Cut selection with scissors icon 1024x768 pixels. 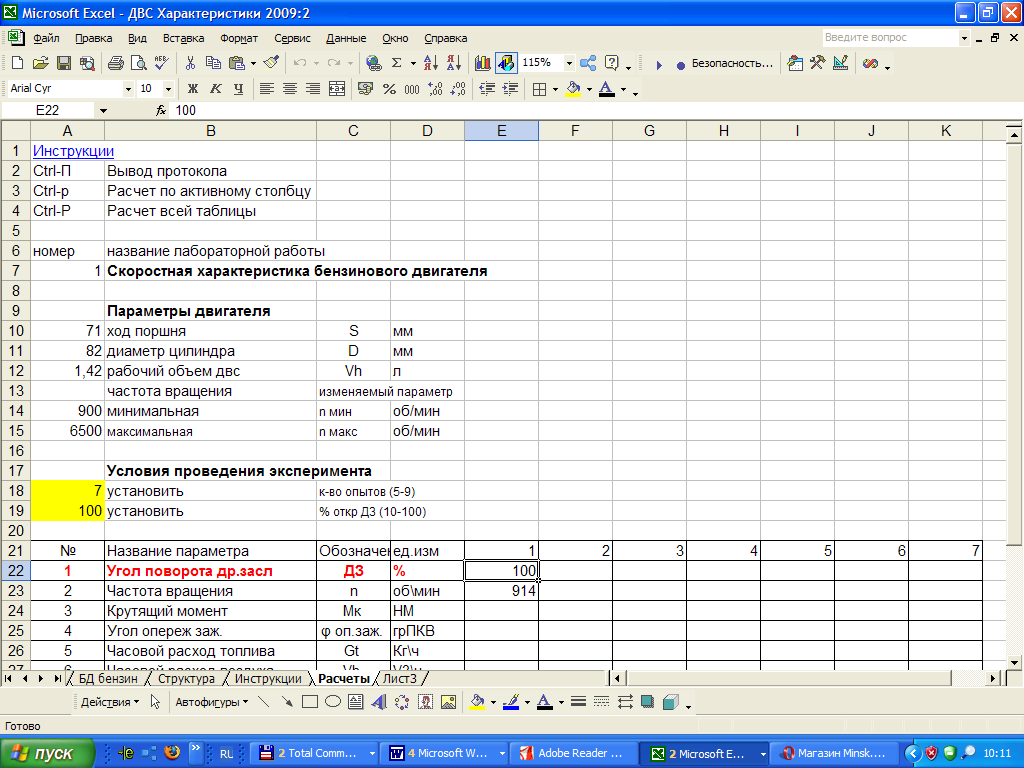coord(190,63)
